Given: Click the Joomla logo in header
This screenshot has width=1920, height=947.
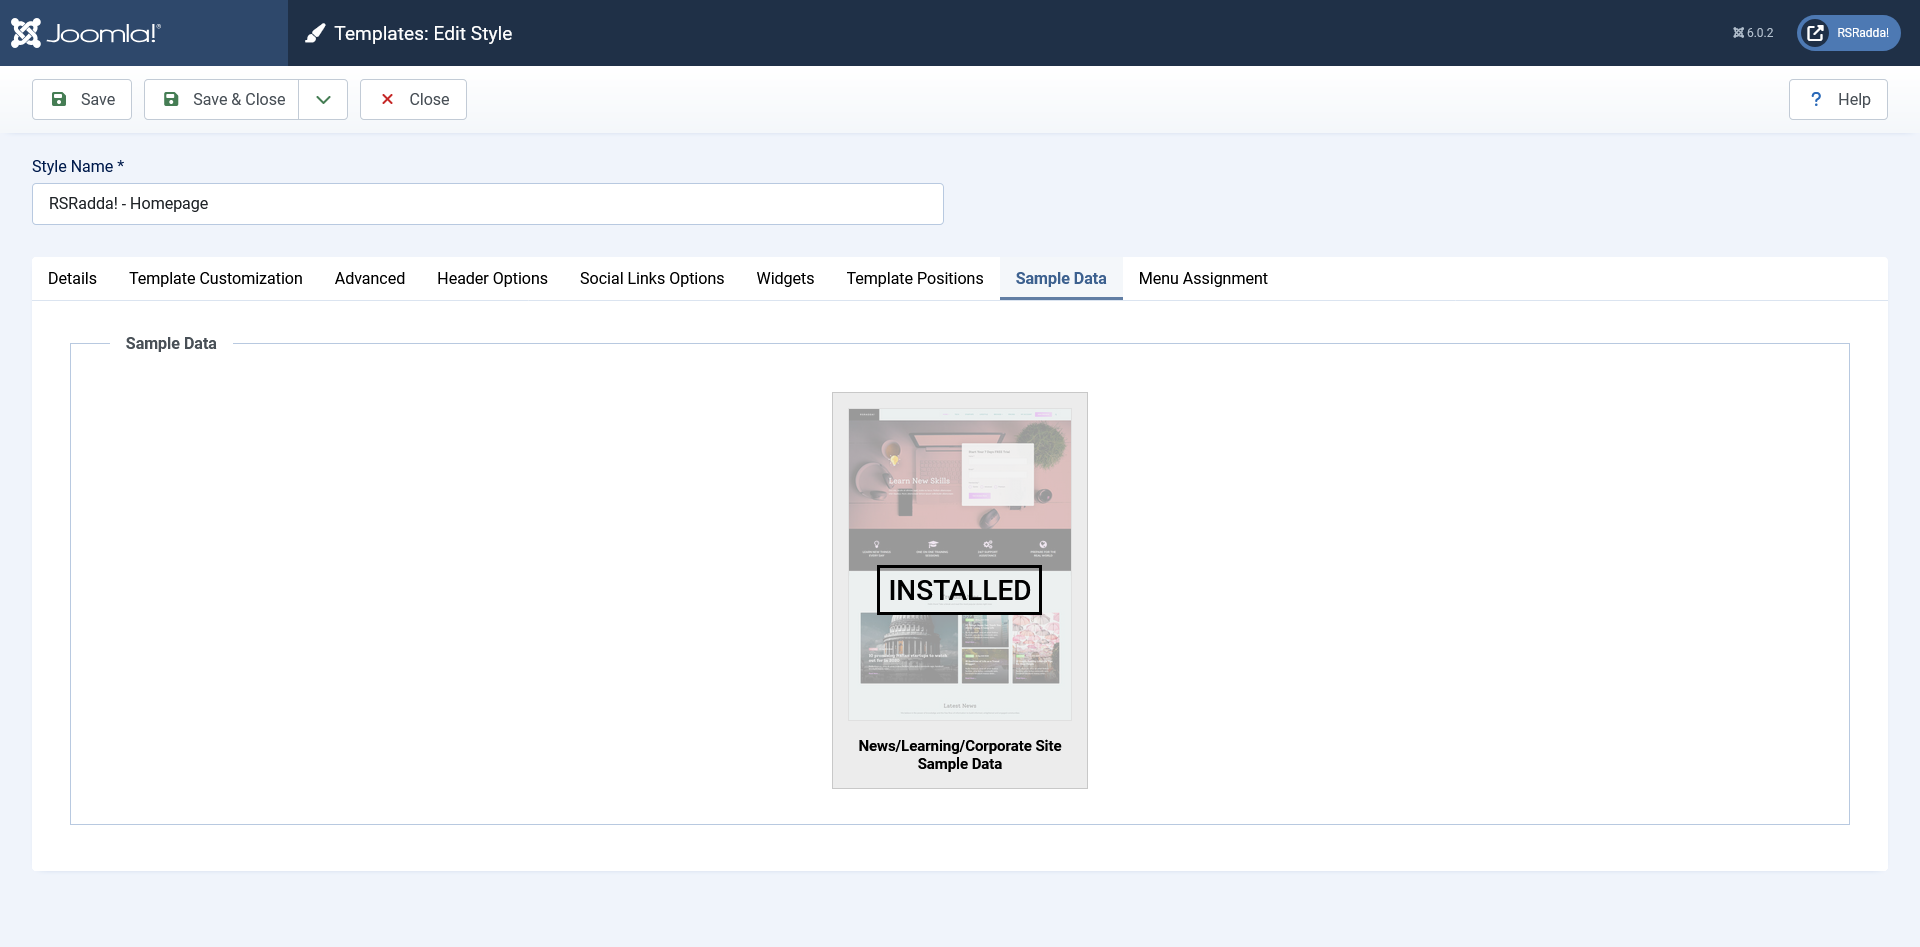Looking at the screenshot, I should tap(85, 33).
